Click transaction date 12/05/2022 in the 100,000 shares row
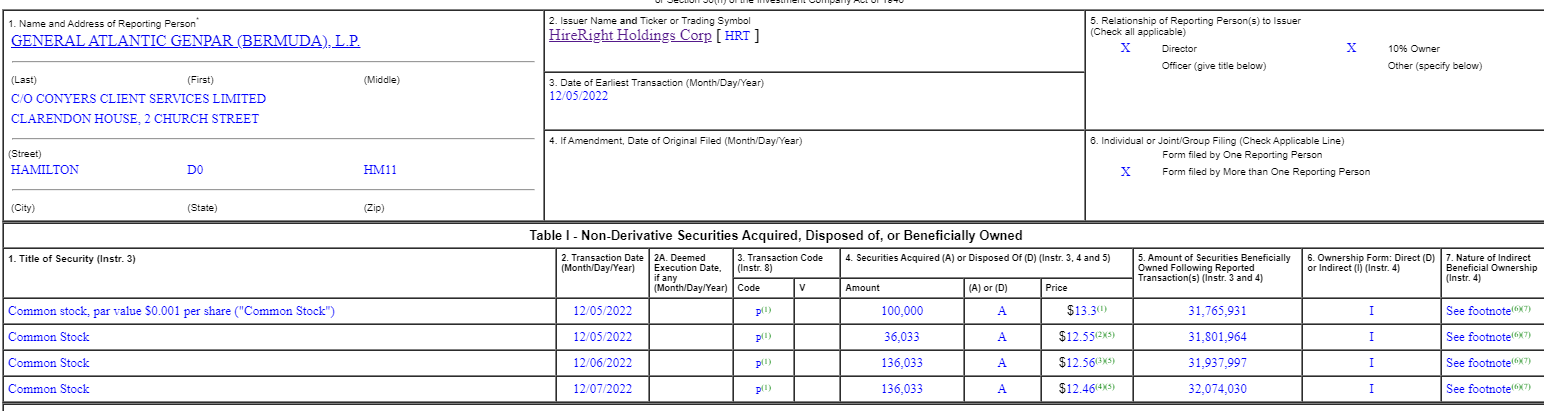The width and height of the screenshot is (1544, 411). point(602,311)
